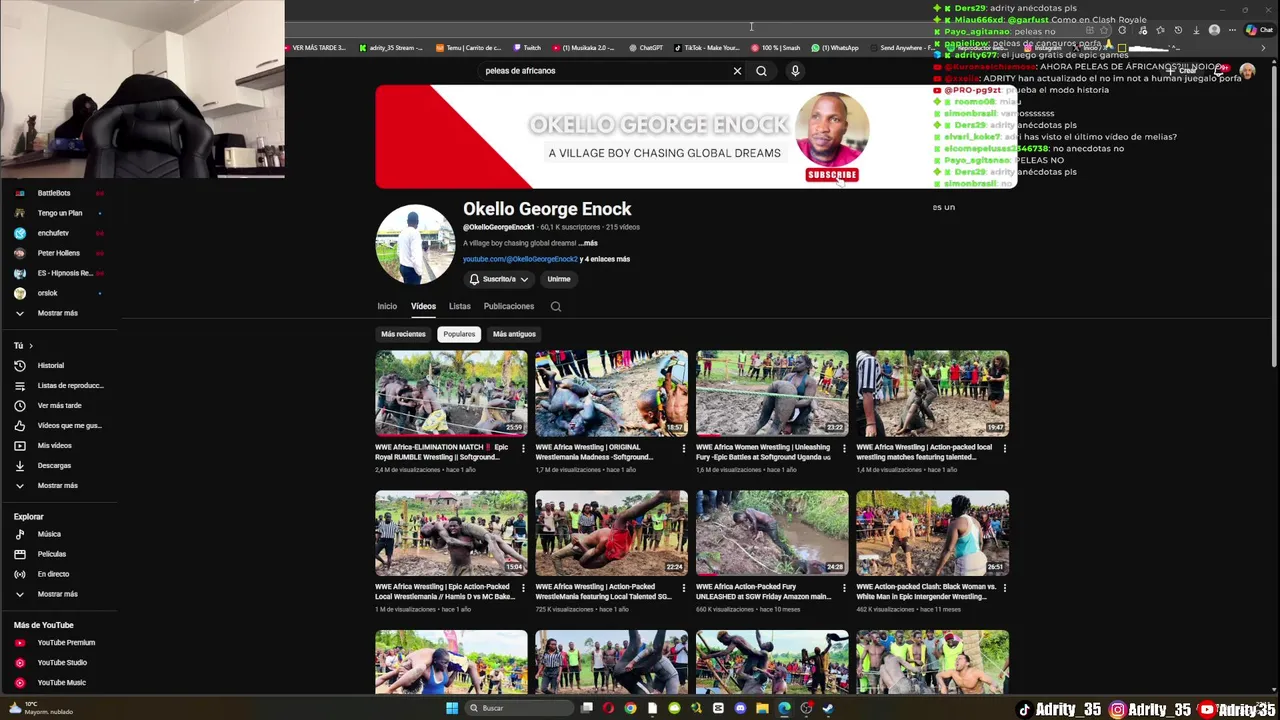Image resolution: width=1280 pixels, height=720 pixels.
Task: Open Tengo un Plan subscription
Action: coord(60,213)
